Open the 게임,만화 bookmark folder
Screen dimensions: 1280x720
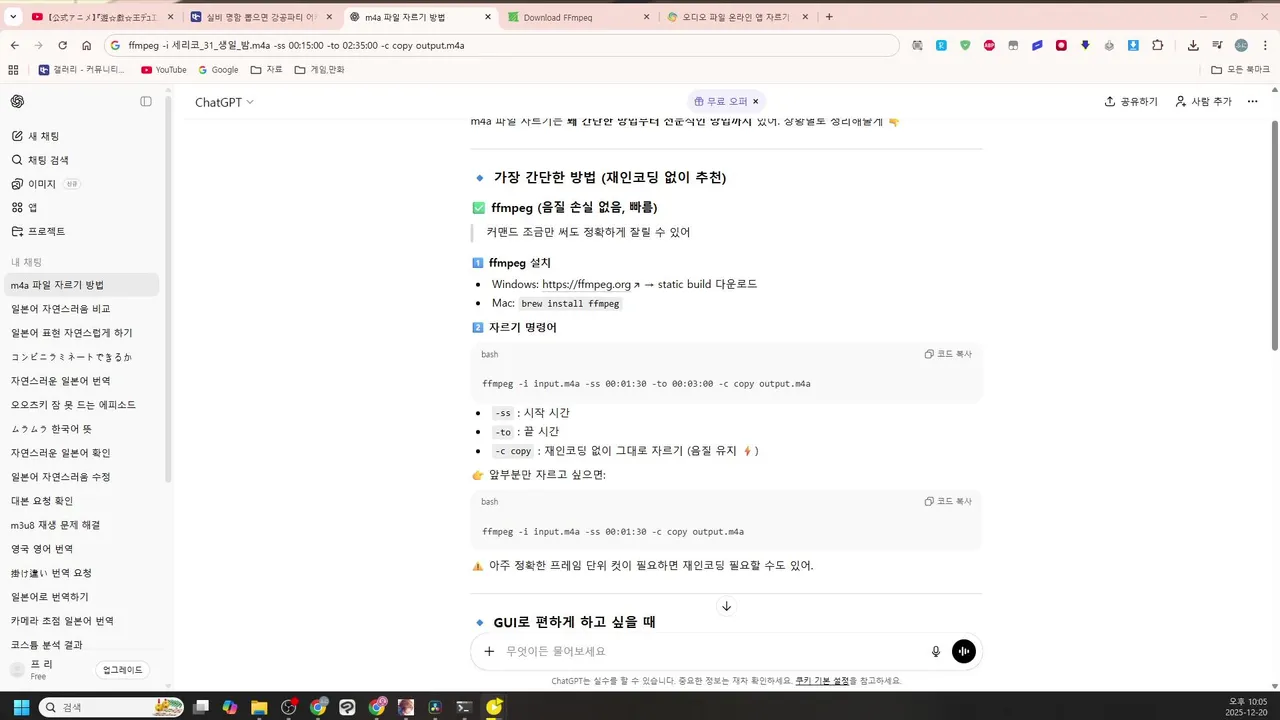coord(320,70)
